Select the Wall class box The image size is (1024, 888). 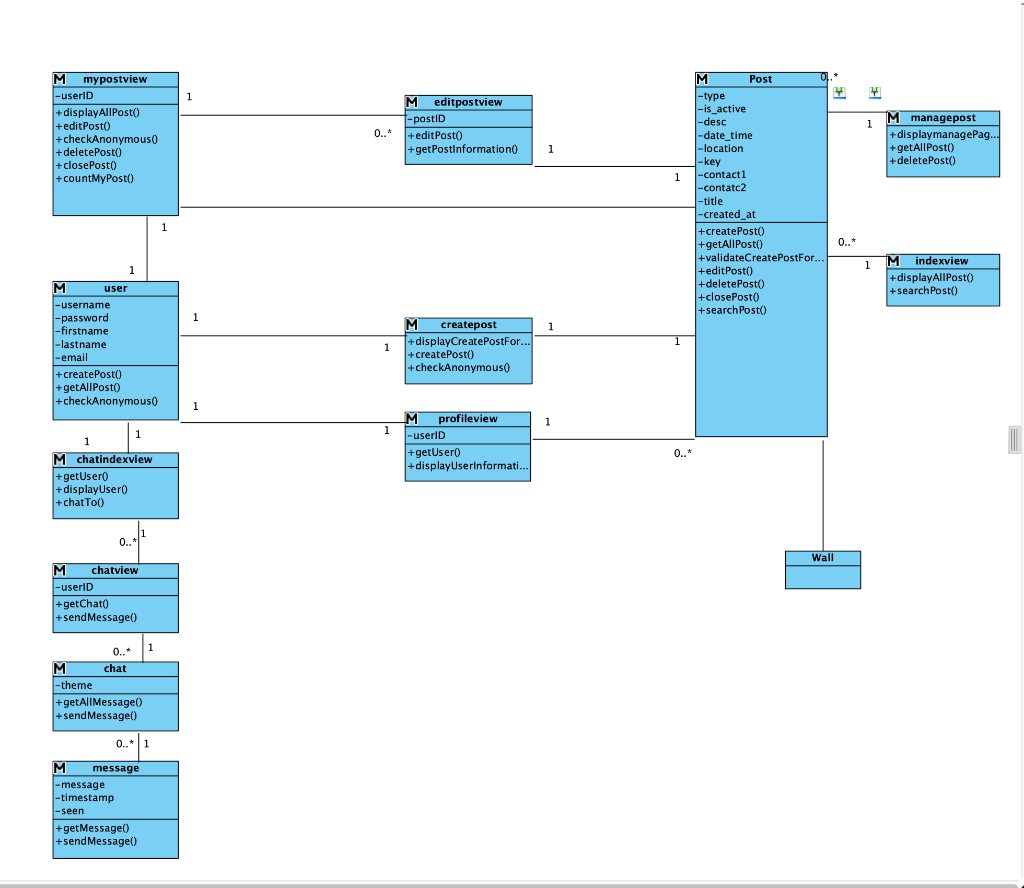tap(822, 569)
